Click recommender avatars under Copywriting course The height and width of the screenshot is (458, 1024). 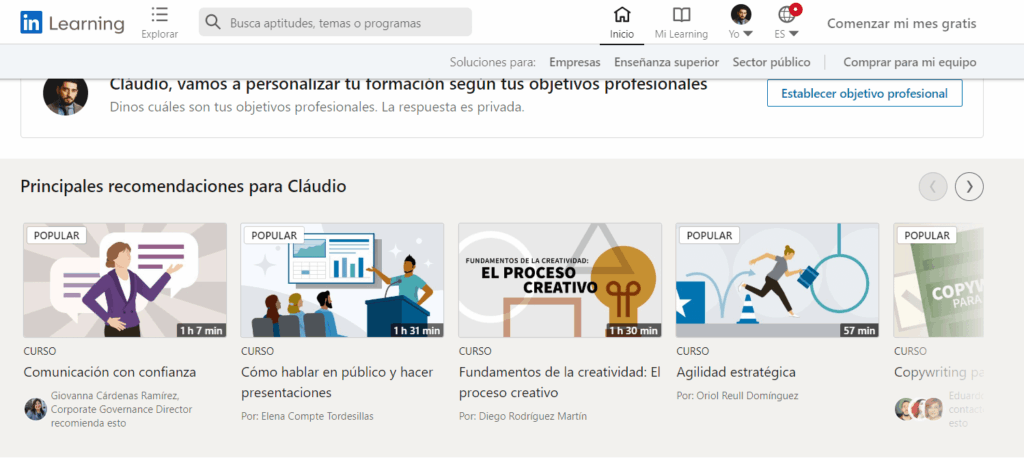coord(918,409)
